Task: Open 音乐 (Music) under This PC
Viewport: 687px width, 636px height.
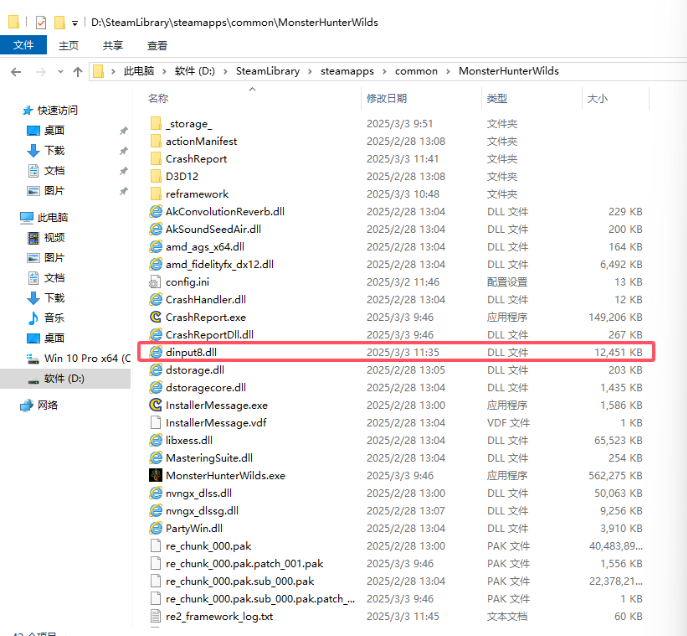Action: (x=53, y=318)
